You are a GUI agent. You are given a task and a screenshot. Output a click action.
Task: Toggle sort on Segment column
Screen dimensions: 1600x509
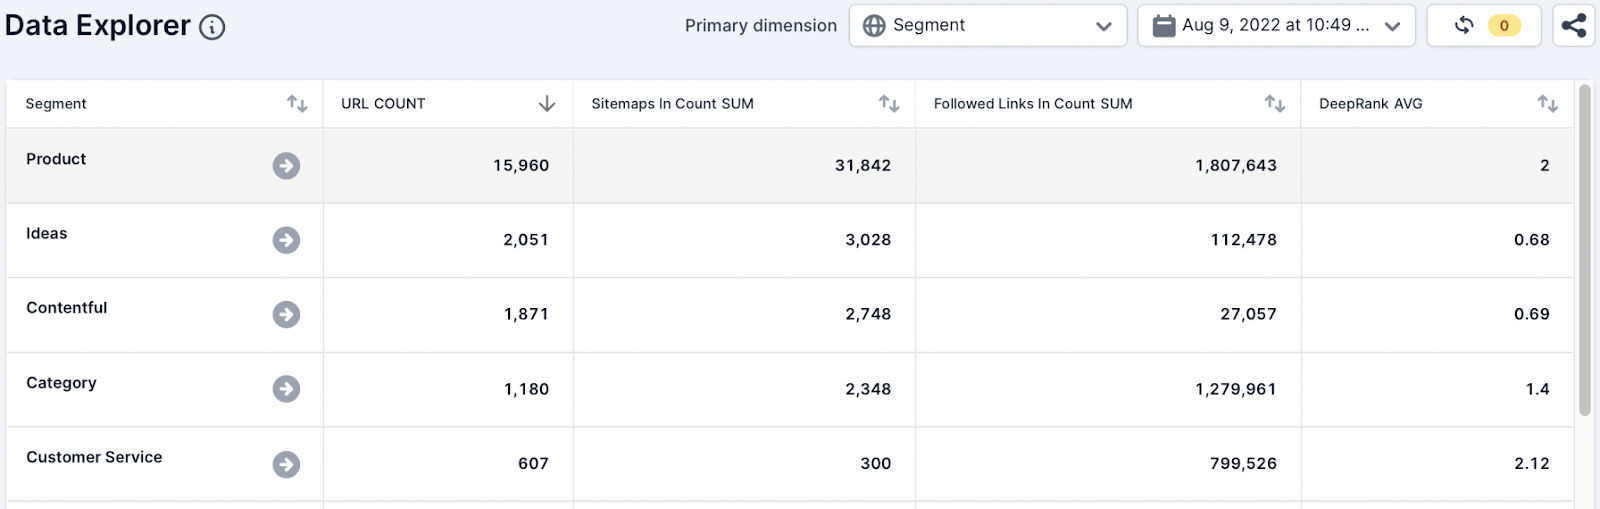pyautogui.click(x=297, y=104)
